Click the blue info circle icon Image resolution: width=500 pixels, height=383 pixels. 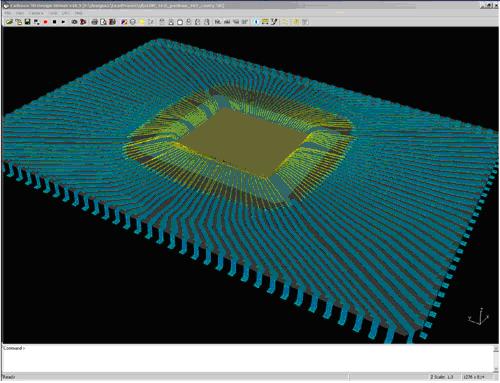coord(256,22)
